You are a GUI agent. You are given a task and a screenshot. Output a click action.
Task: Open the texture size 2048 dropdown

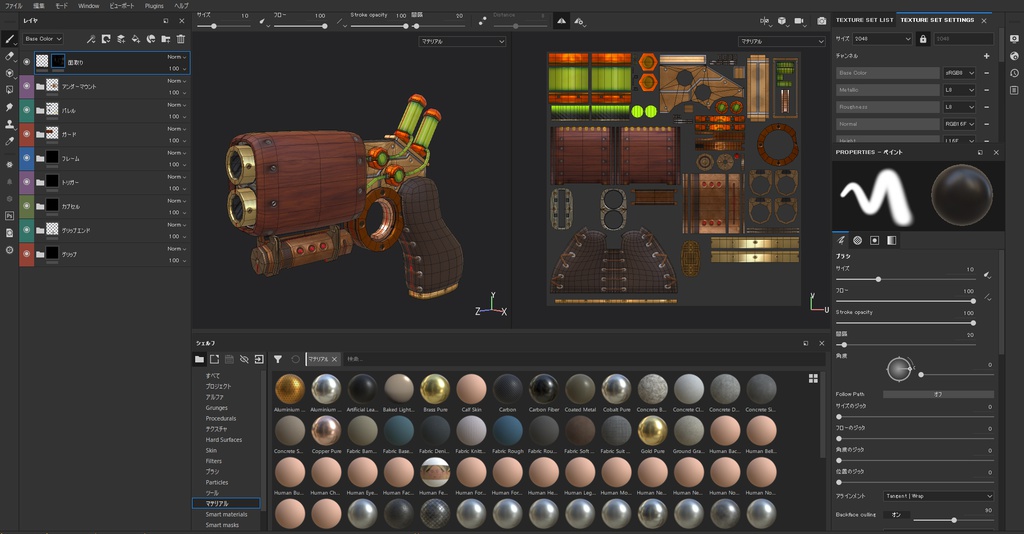882,39
